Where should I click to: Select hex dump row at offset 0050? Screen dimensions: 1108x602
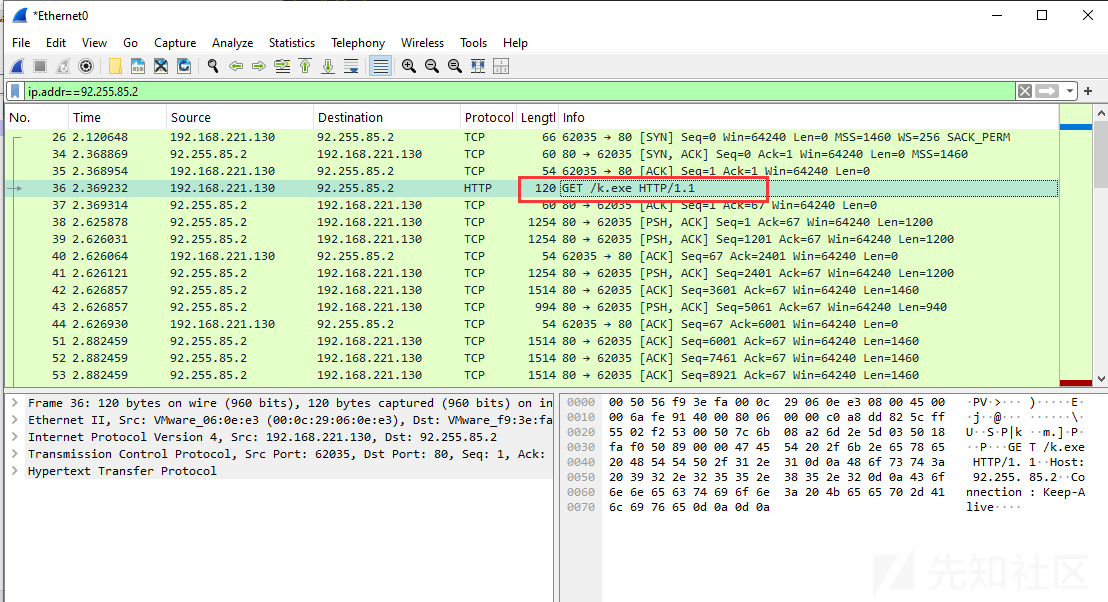pyautogui.click(x=825, y=477)
